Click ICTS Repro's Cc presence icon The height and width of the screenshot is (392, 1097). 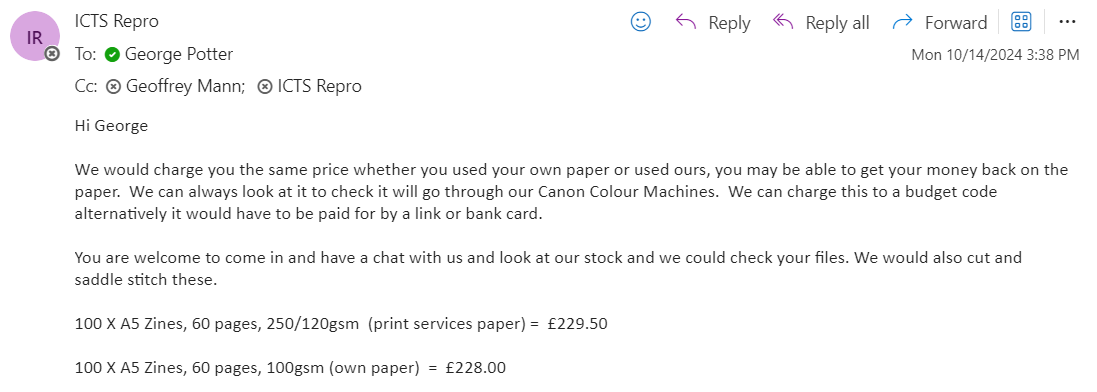(265, 87)
